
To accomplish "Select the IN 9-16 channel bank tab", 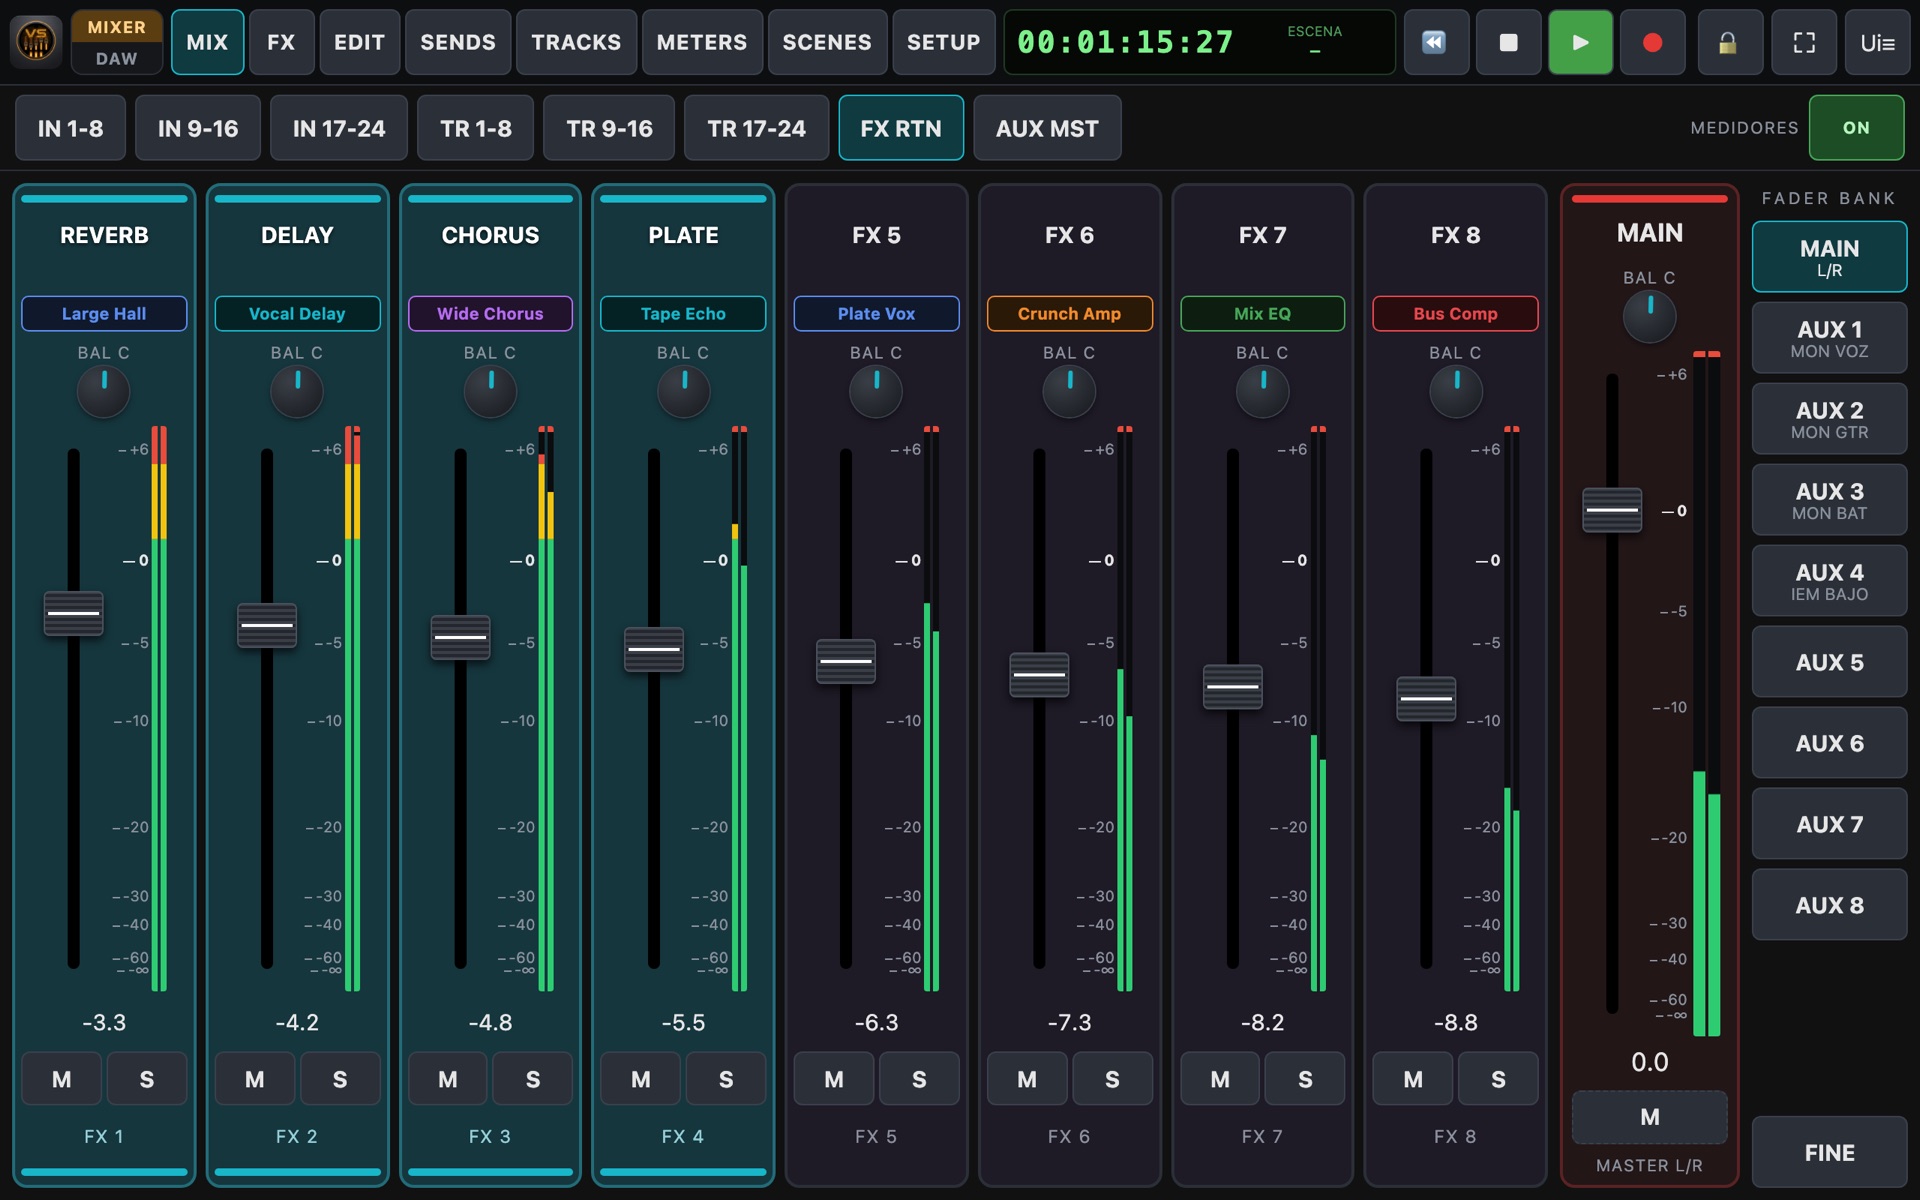I will tap(198, 128).
